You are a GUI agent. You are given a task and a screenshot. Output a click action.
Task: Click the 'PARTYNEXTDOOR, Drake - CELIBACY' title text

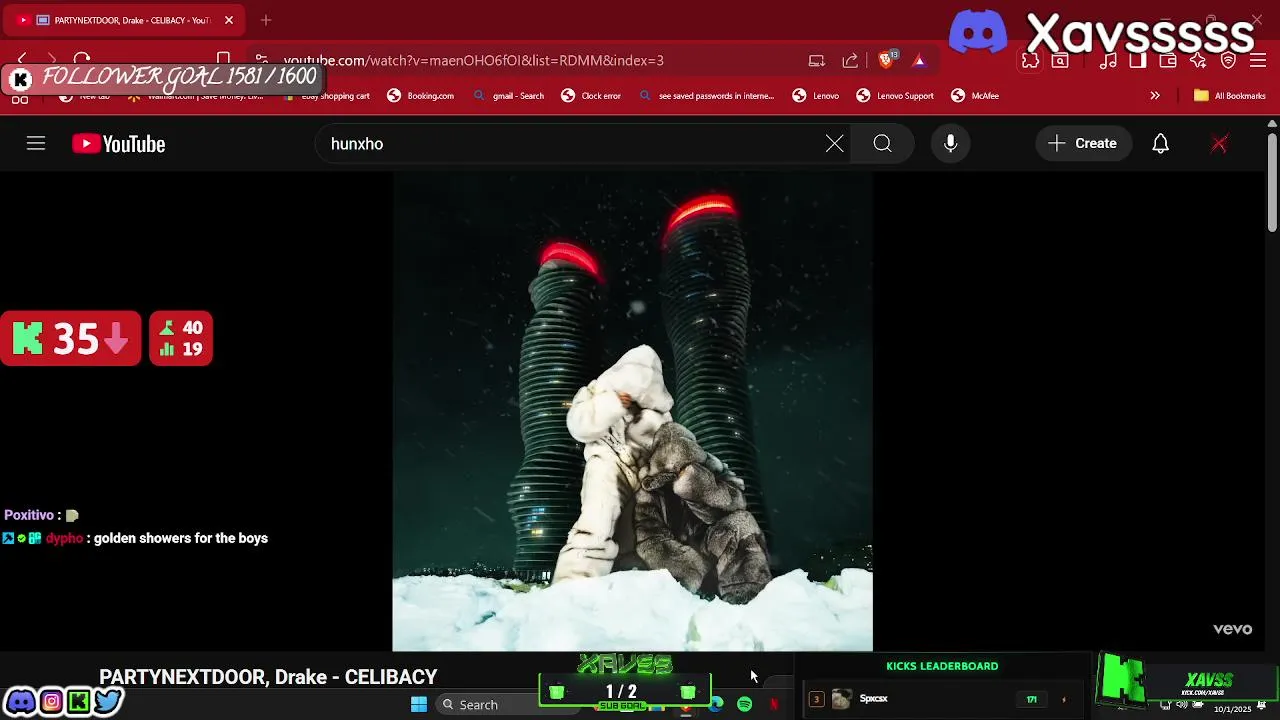(x=268, y=677)
